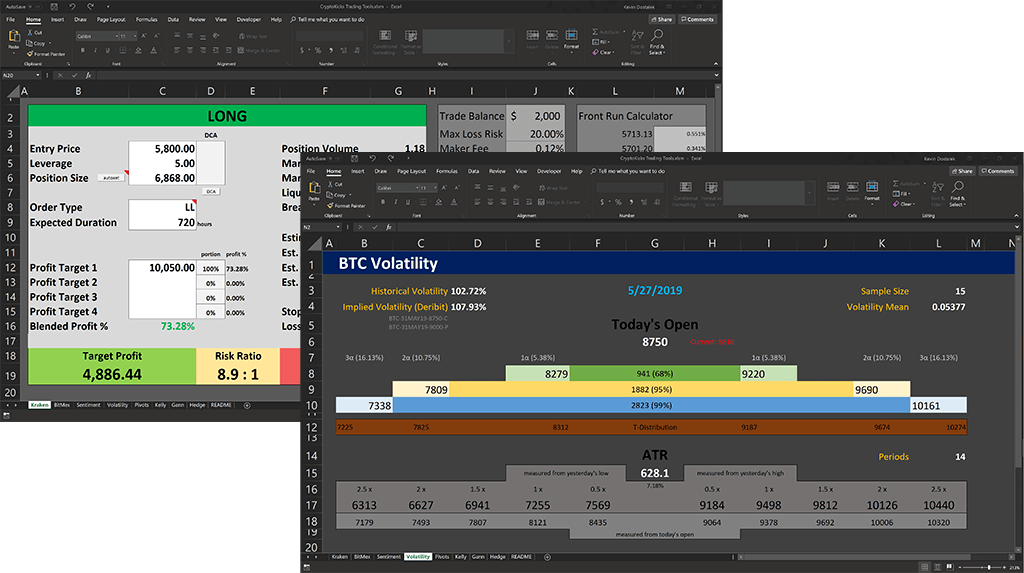Toggle AutoSave switch in the front Excel window
Image resolution: width=1024 pixels, height=573 pixels.
(334, 159)
